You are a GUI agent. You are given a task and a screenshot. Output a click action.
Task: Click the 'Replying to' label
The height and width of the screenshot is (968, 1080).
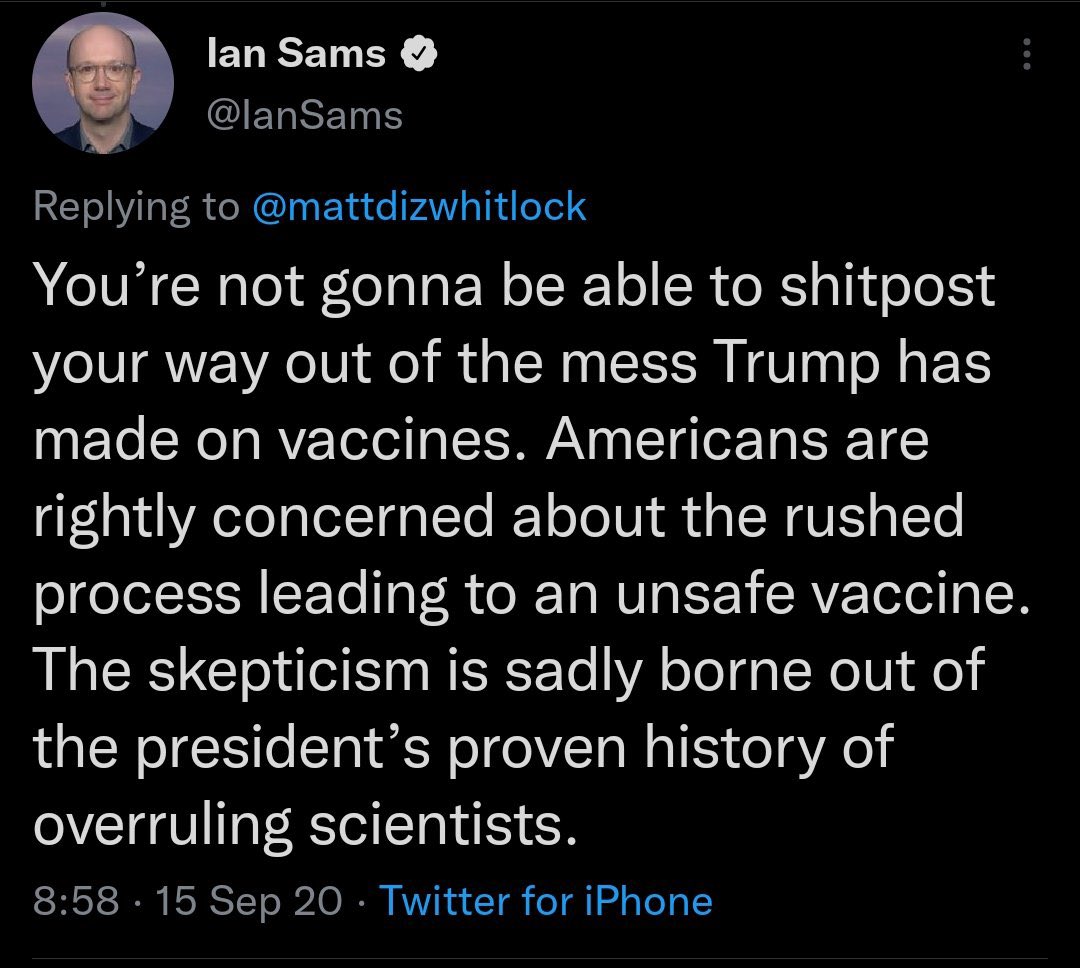point(136,207)
